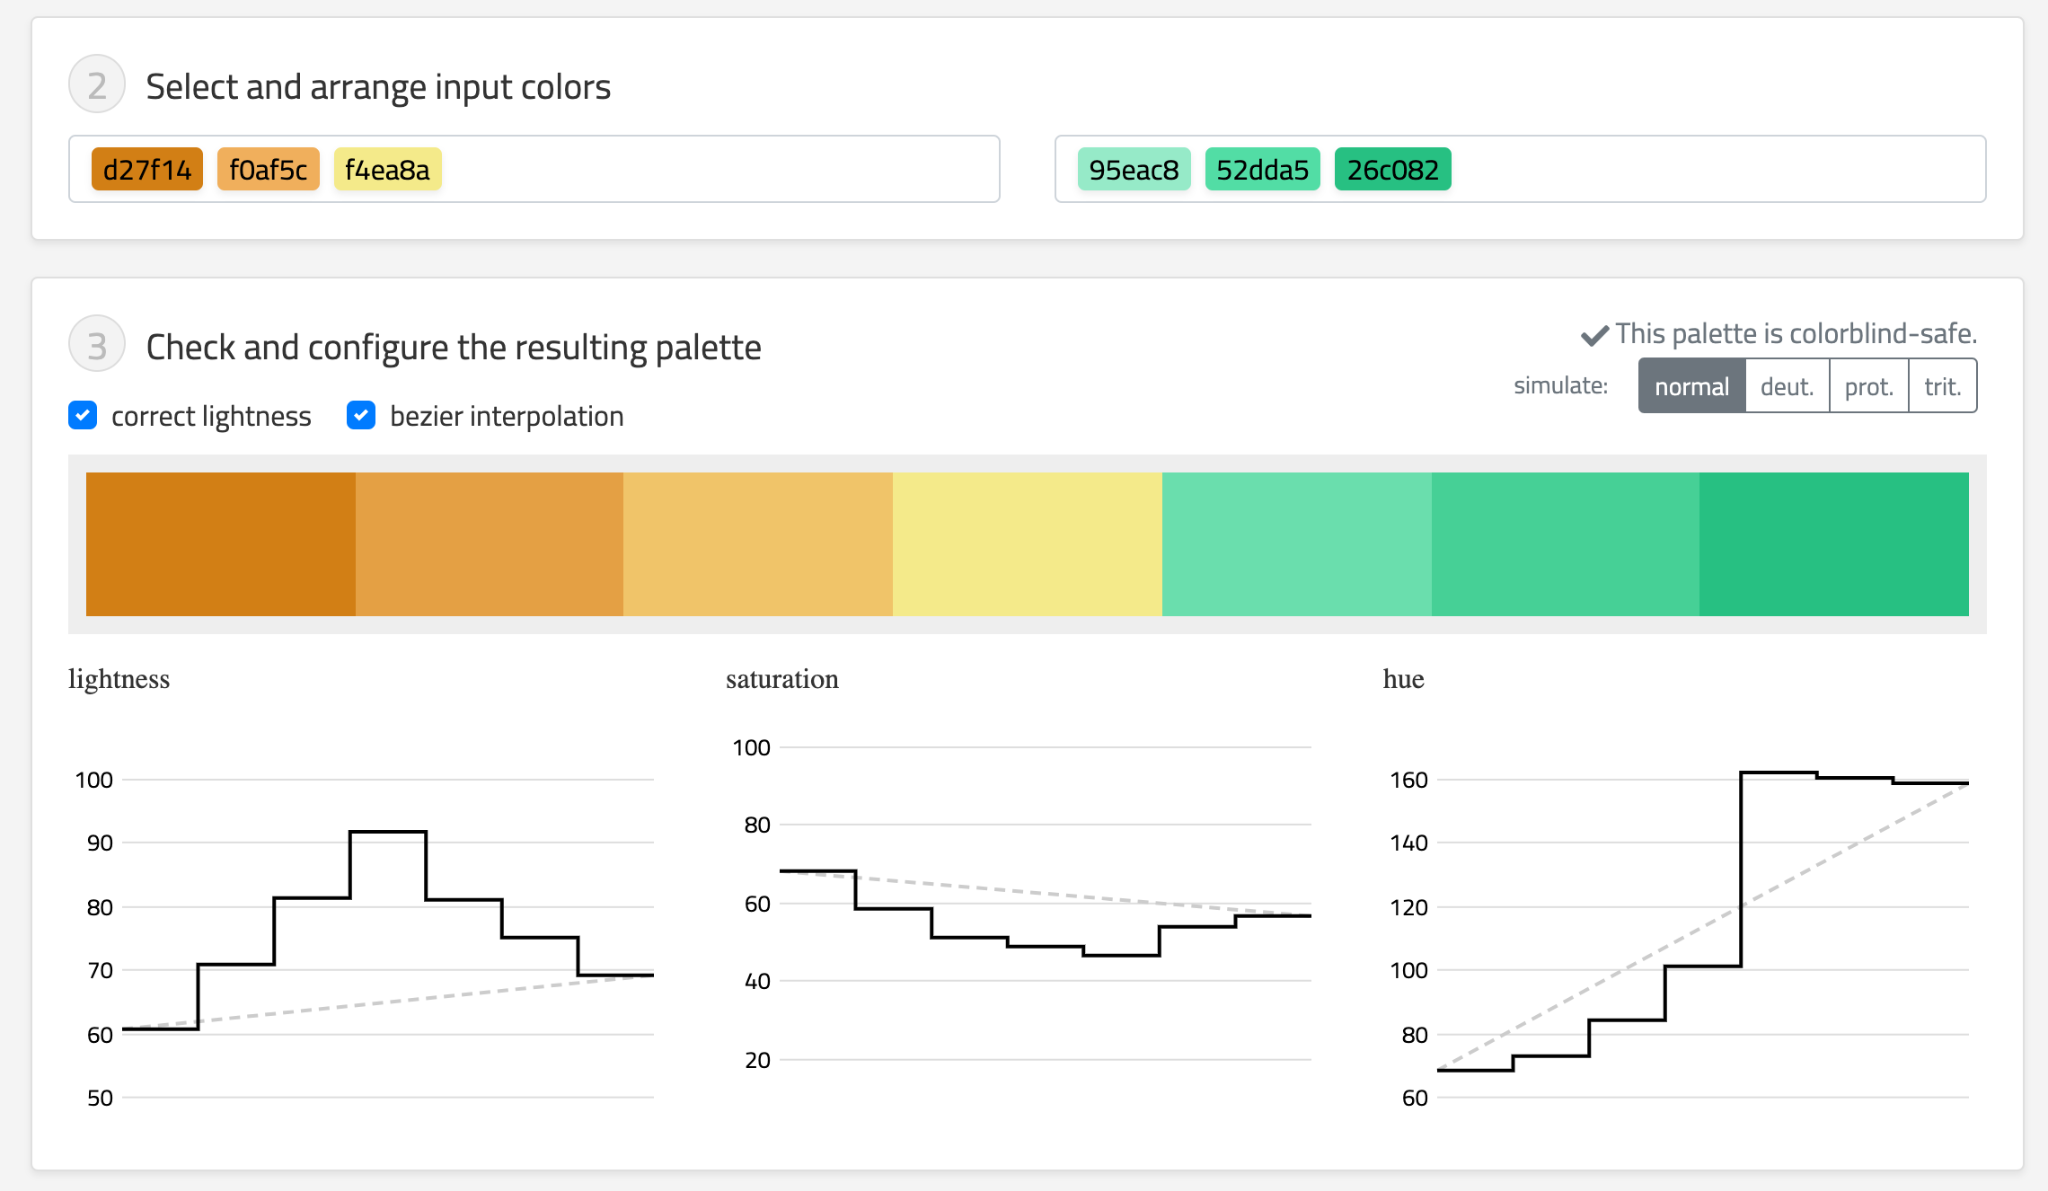
Task: Switch simulation to prot. mode
Action: click(1869, 386)
